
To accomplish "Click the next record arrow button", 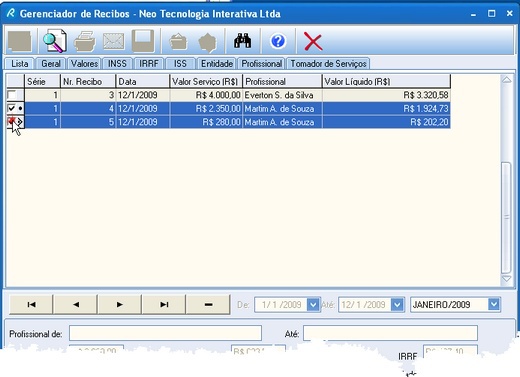I will pos(120,304).
